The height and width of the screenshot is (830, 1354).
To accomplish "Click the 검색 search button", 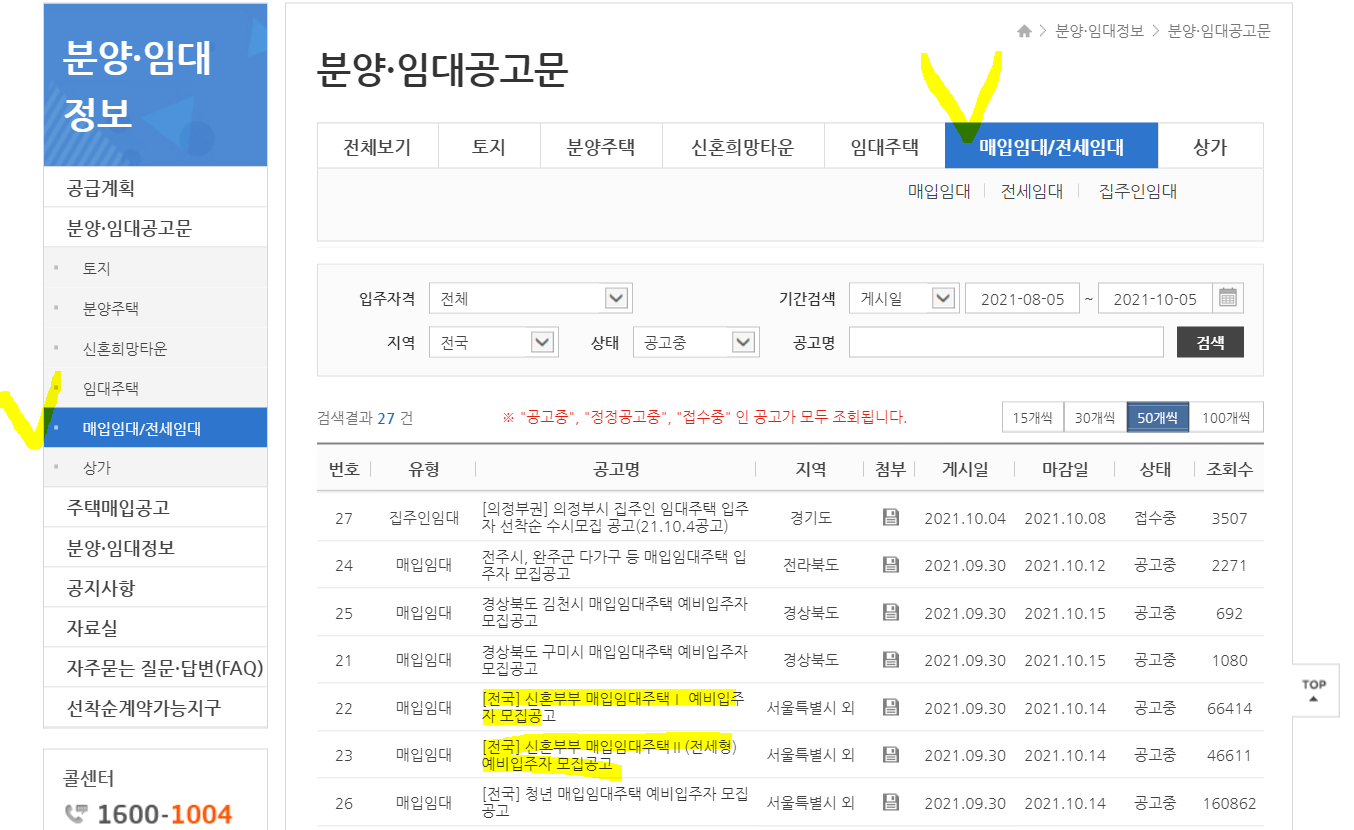I will coord(1210,342).
